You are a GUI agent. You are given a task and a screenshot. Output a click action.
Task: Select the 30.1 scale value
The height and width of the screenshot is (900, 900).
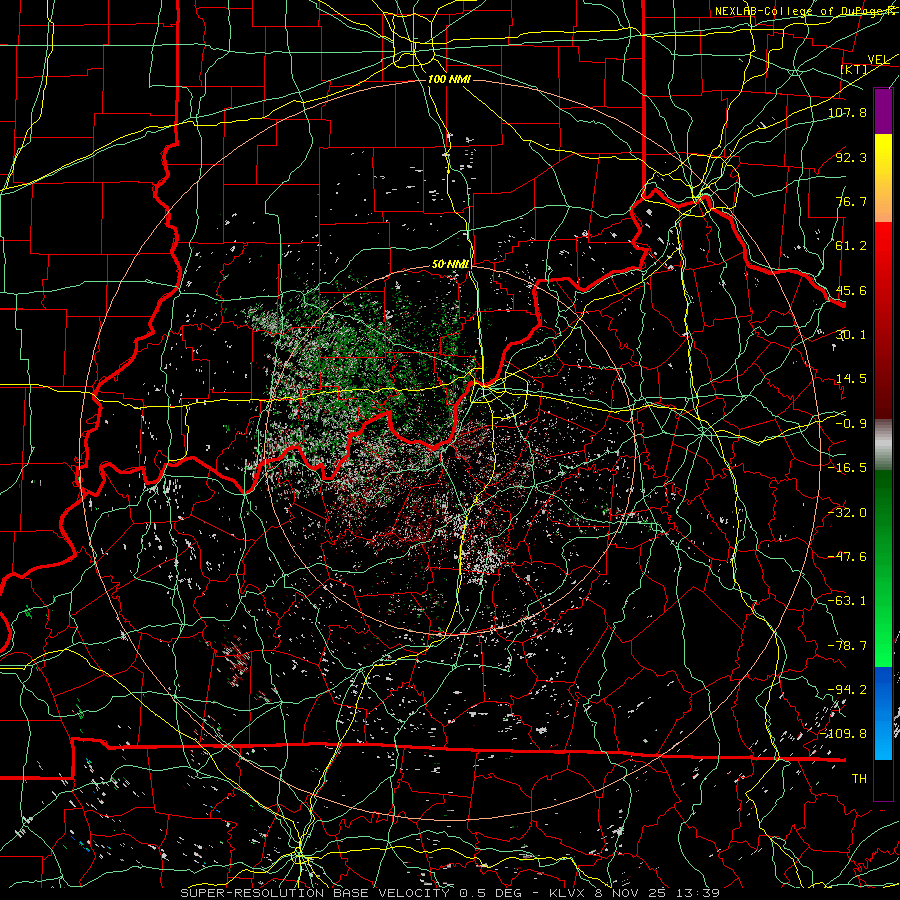click(x=851, y=335)
